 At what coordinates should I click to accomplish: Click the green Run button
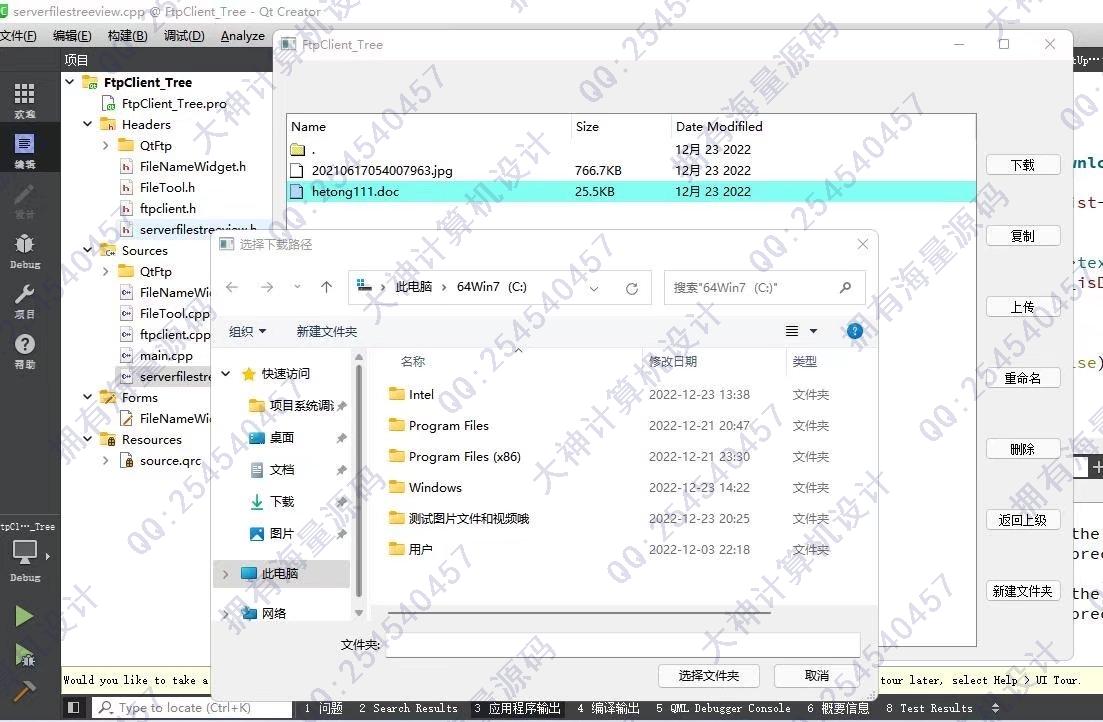point(24,616)
